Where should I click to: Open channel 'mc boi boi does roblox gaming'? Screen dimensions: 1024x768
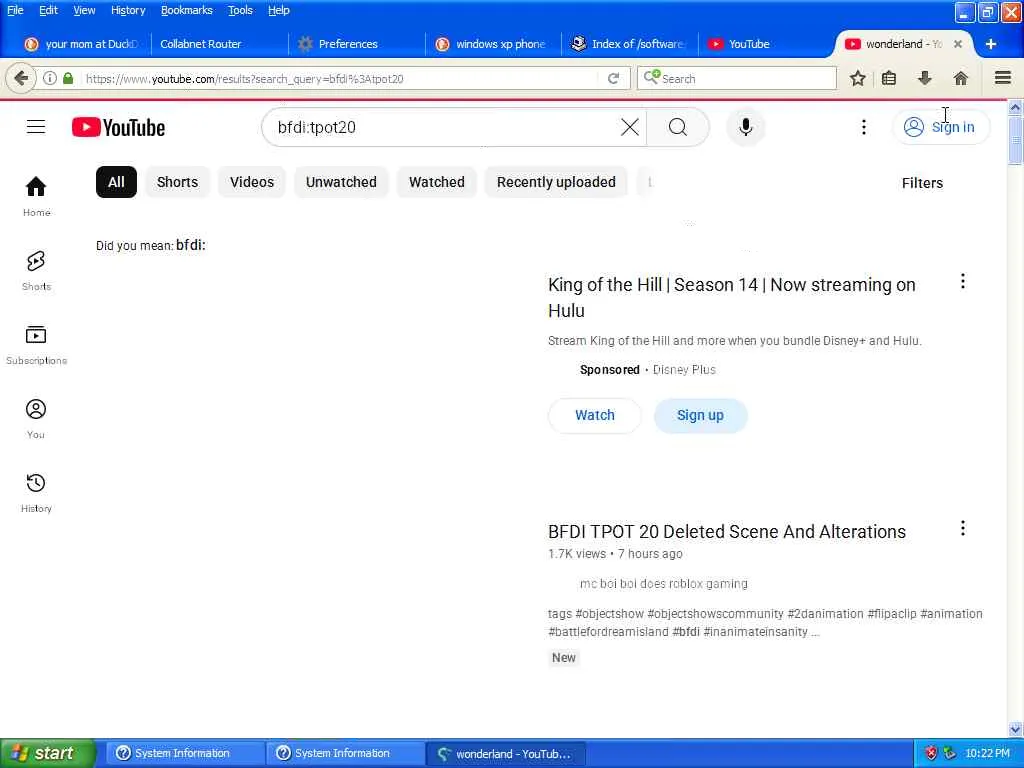[x=664, y=583]
